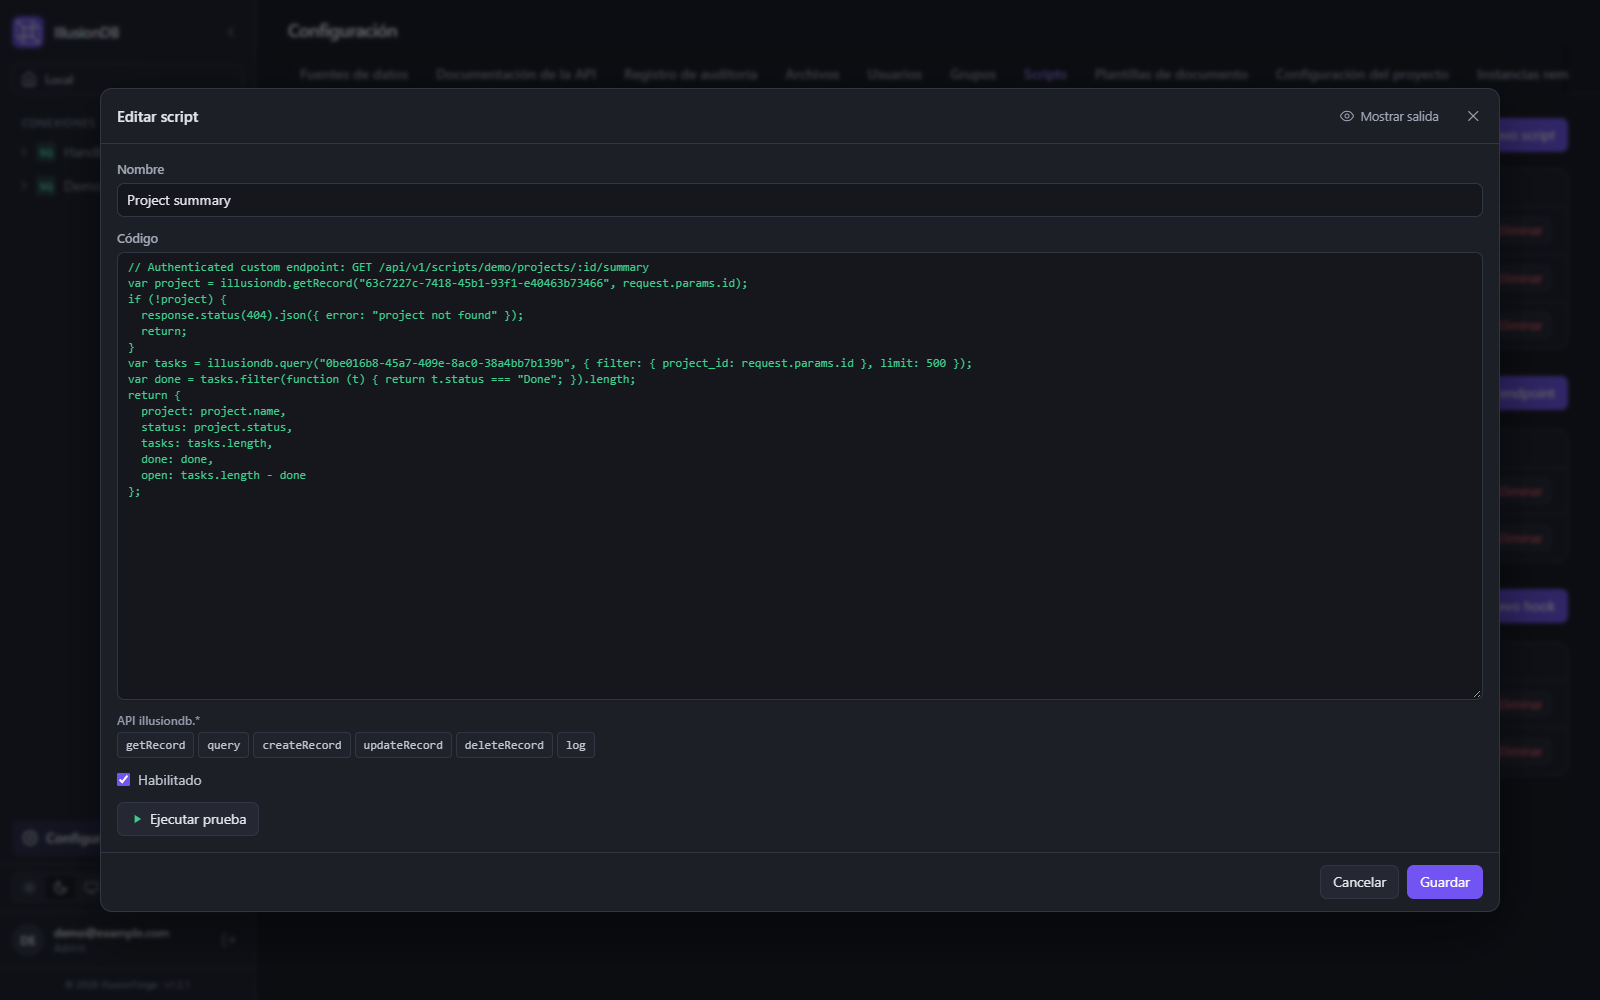Screen dimensions: 1600x1000
Task: Click the "project: project.name," code line
Action: pyautogui.click(x=213, y=411)
